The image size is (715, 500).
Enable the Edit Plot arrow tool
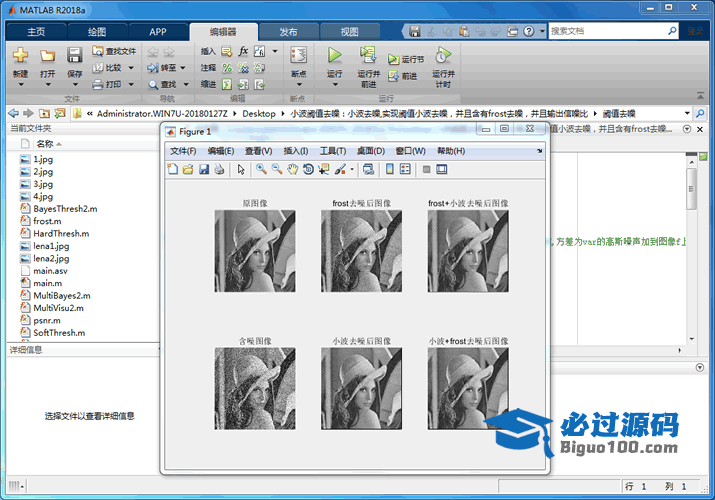click(241, 170)
